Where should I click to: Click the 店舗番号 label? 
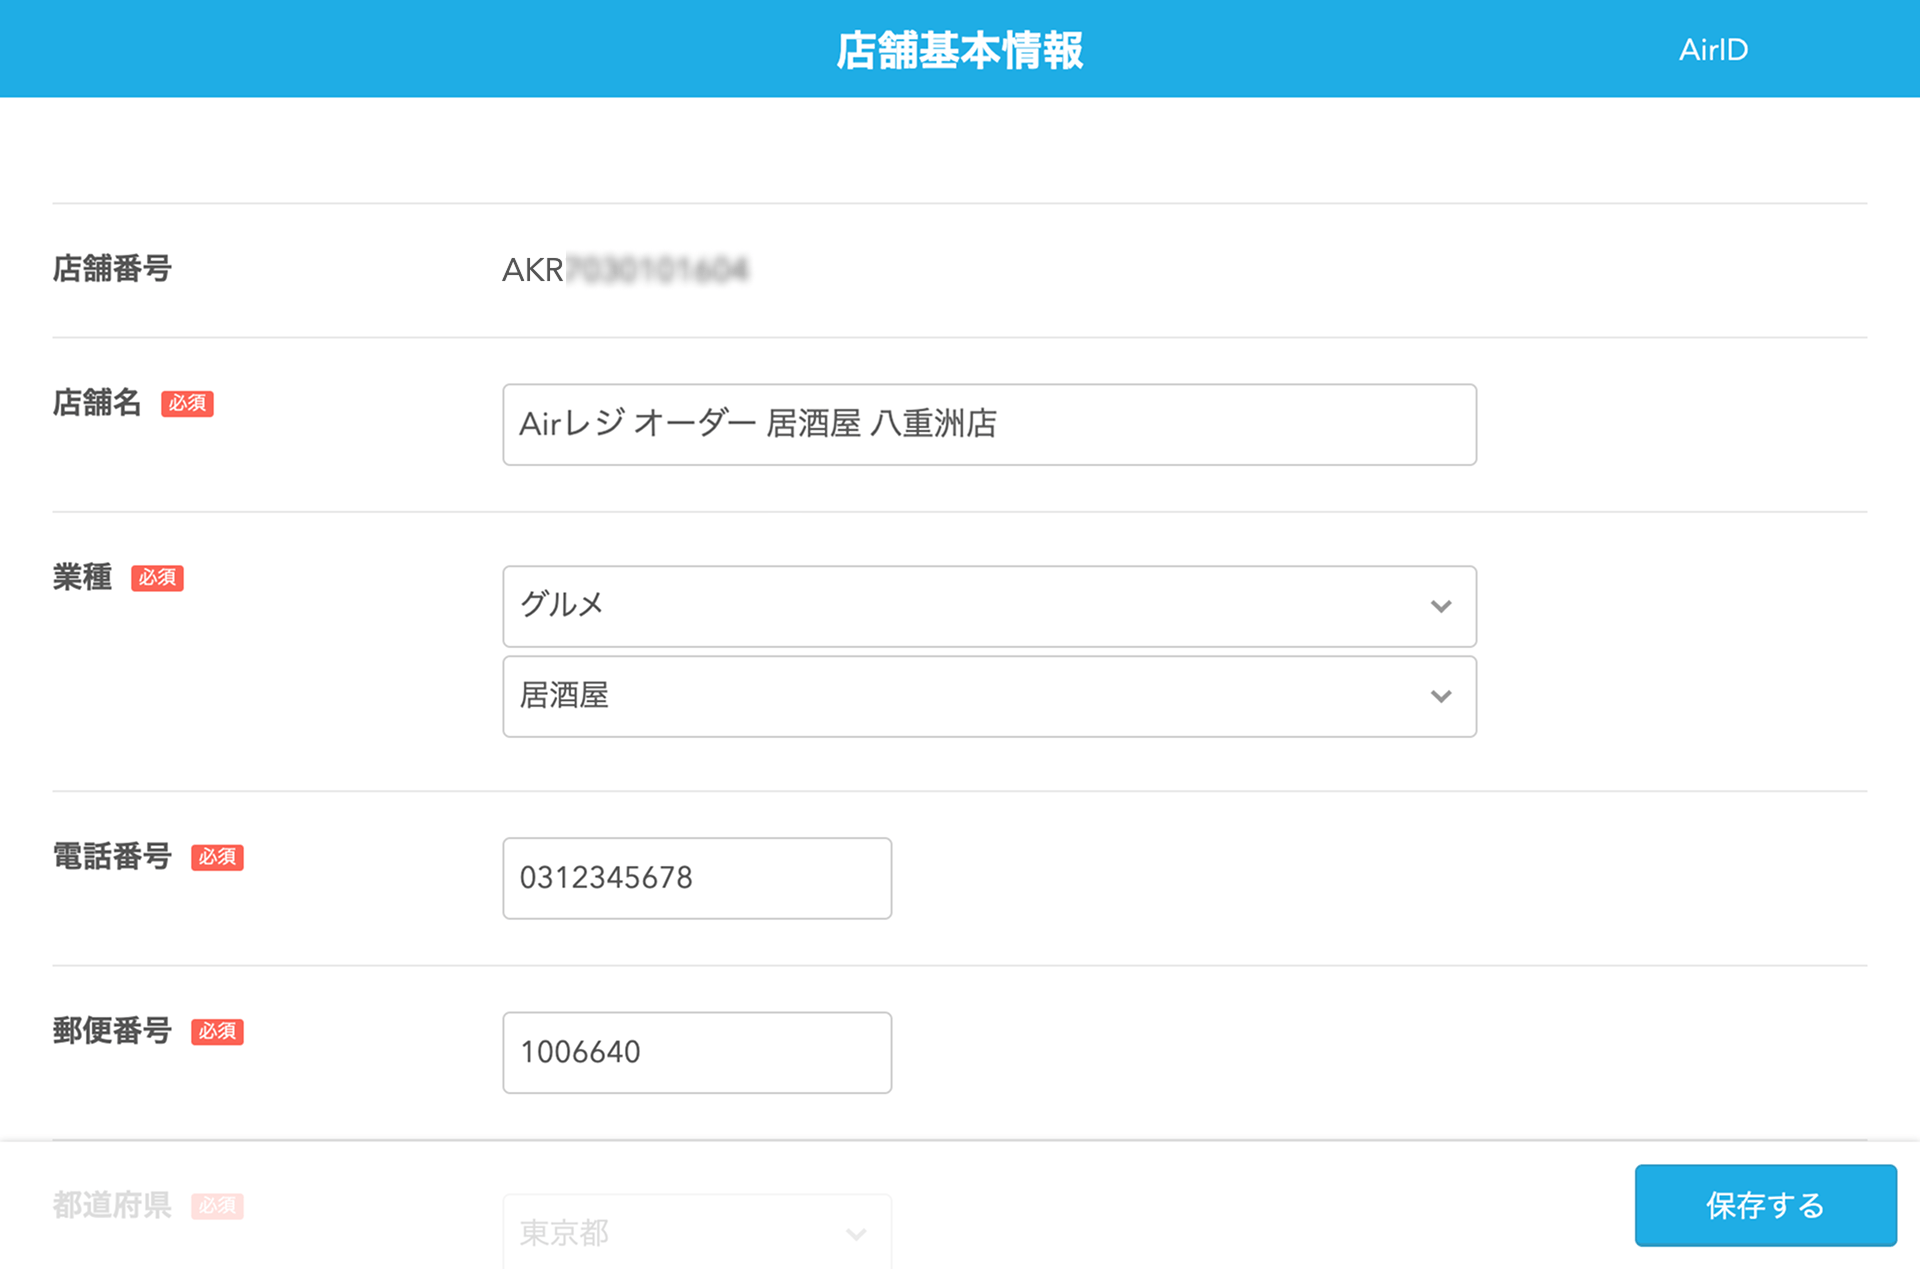pos(112,268)
